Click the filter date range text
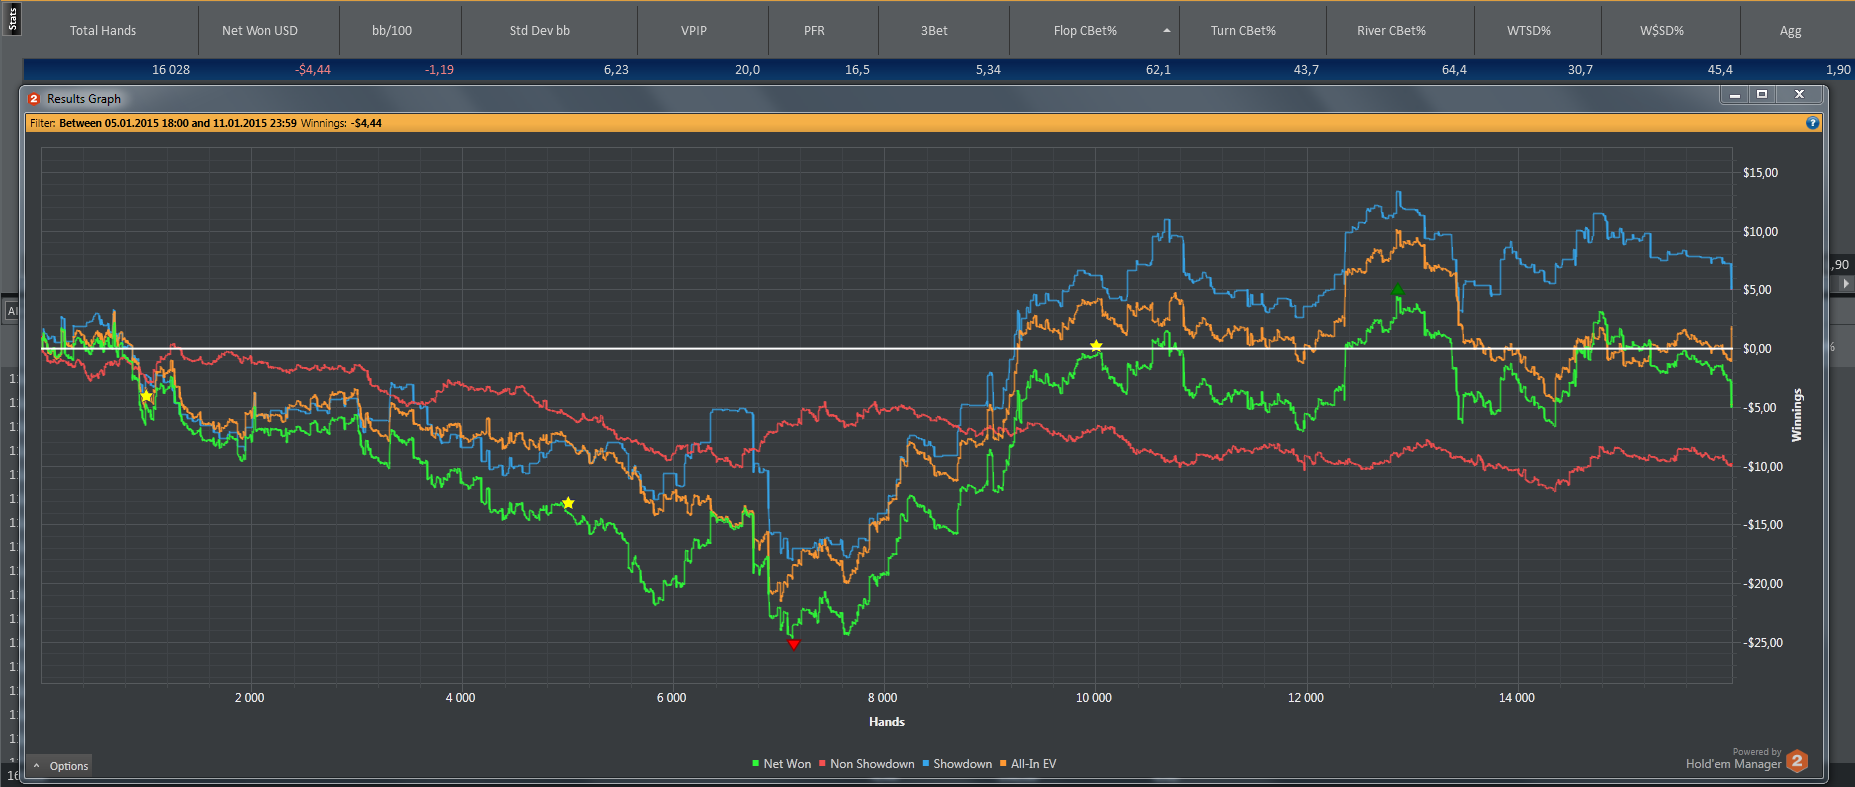 point(178,123)
